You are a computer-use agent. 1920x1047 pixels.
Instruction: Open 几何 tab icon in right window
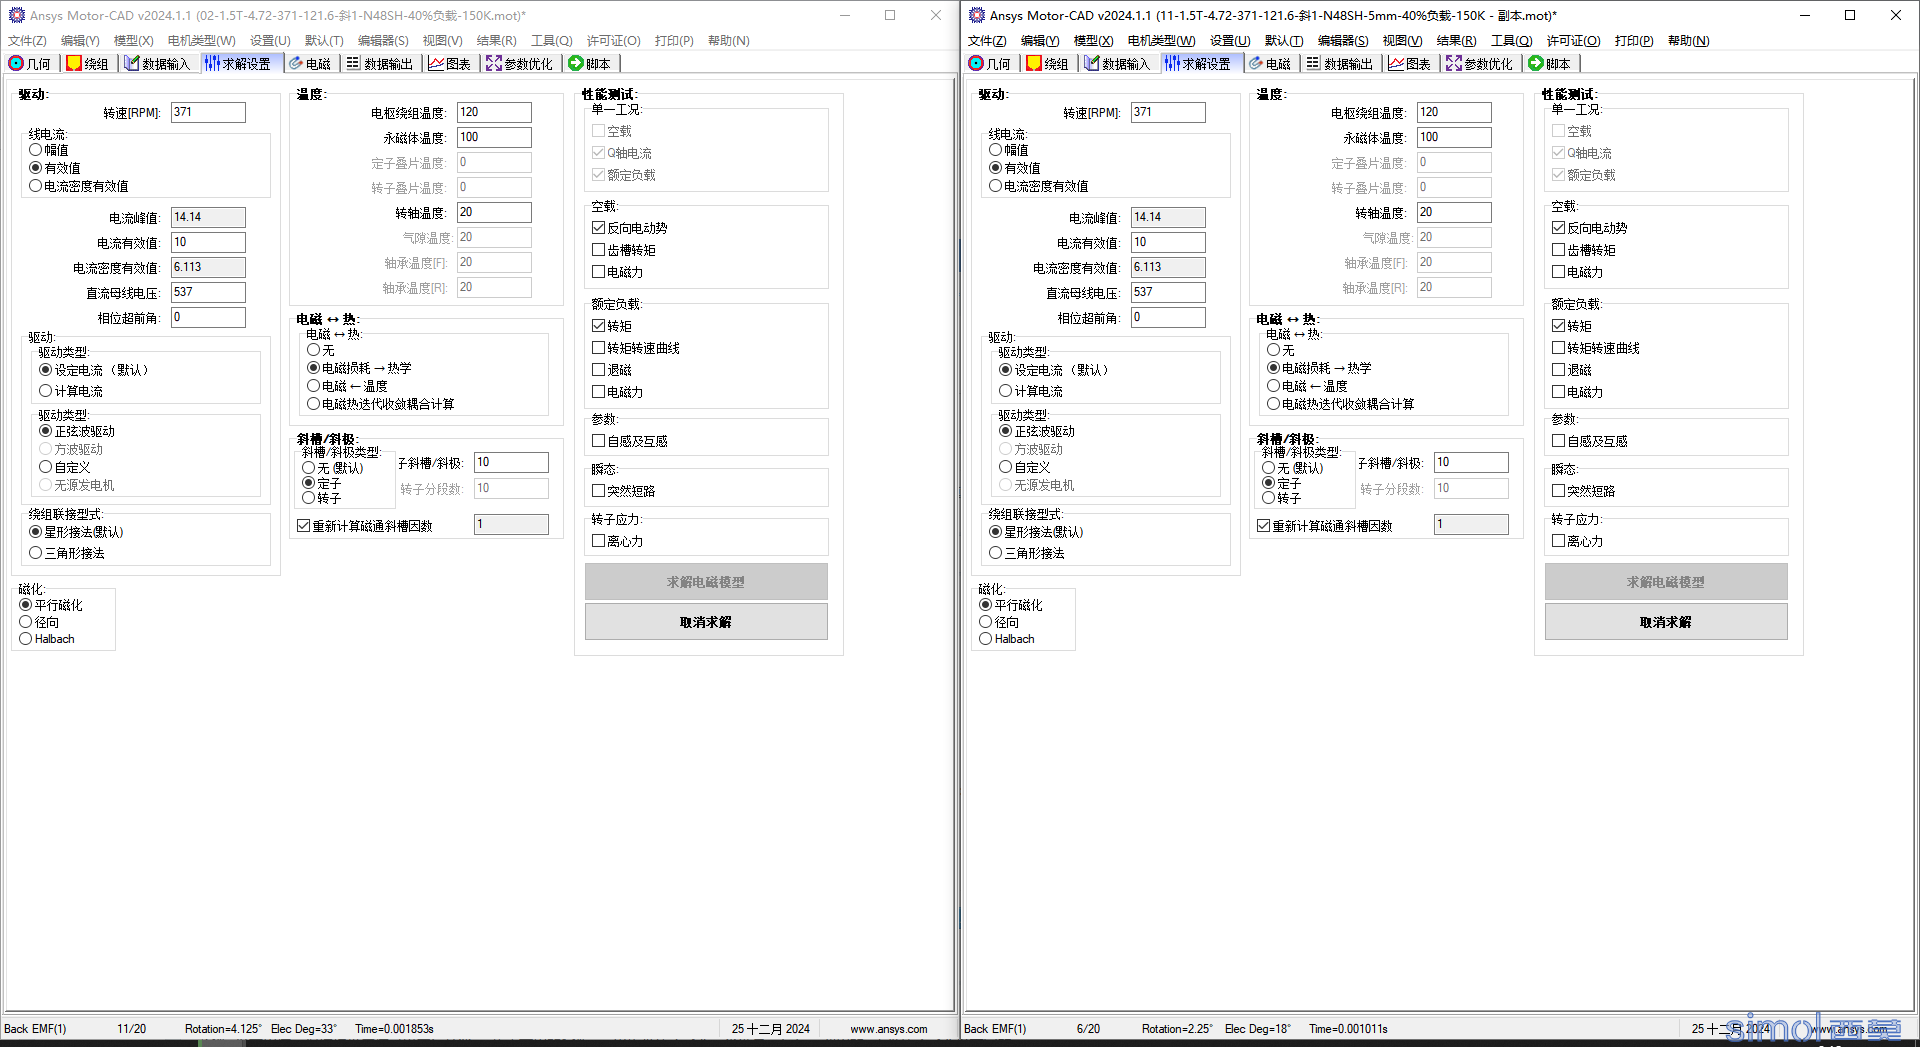point(976,63)
